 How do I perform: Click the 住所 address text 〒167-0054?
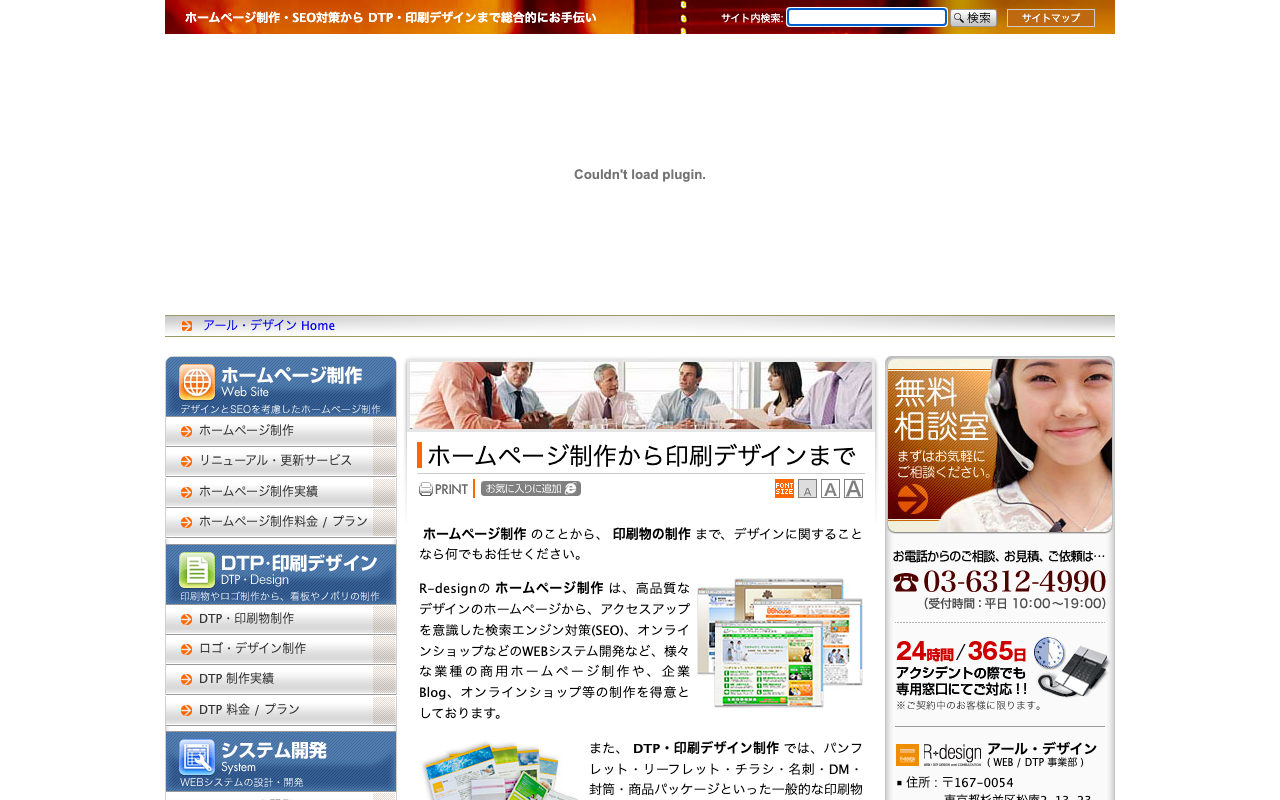pos(978,783)
